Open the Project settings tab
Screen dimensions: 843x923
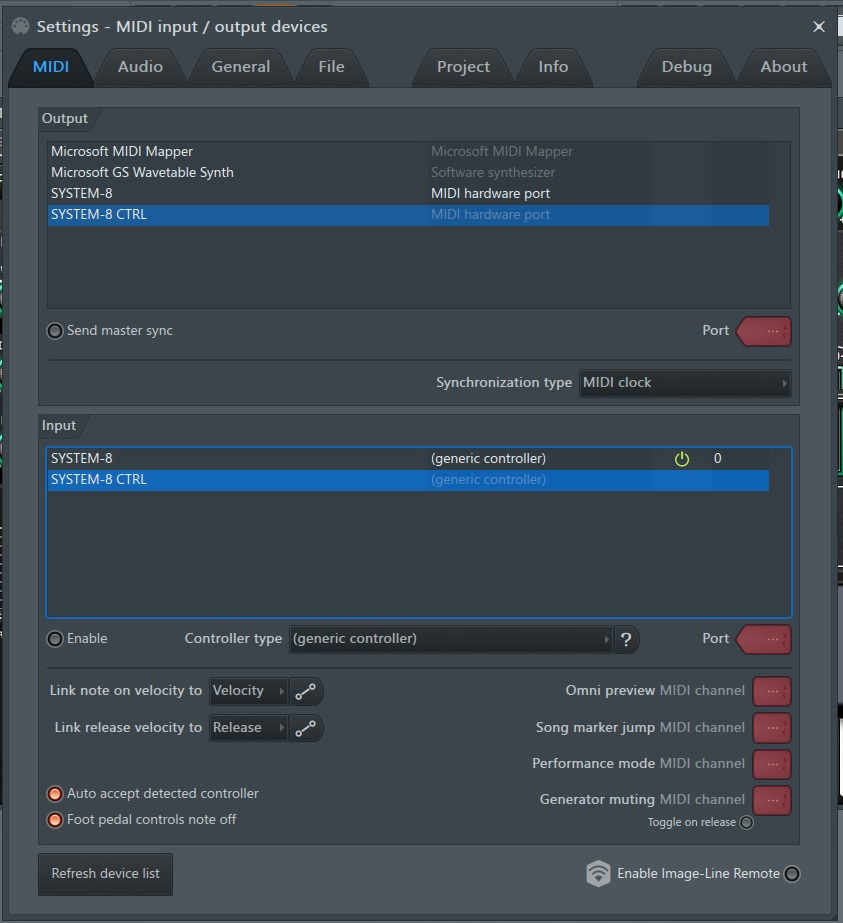pyautogui.click(x=463, y=67)
